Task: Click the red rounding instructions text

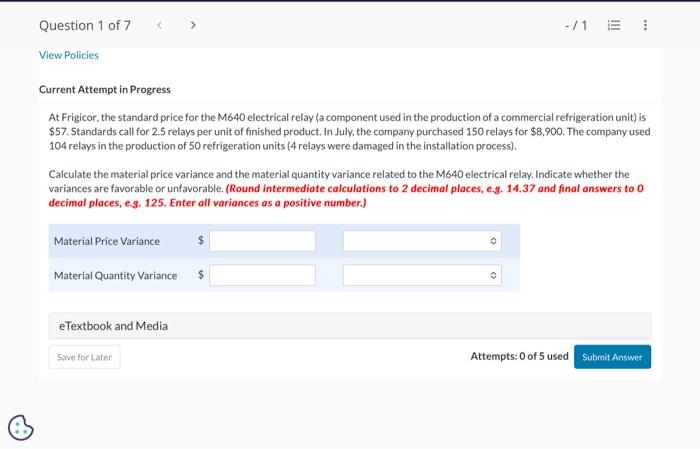Action: (346, 195)
